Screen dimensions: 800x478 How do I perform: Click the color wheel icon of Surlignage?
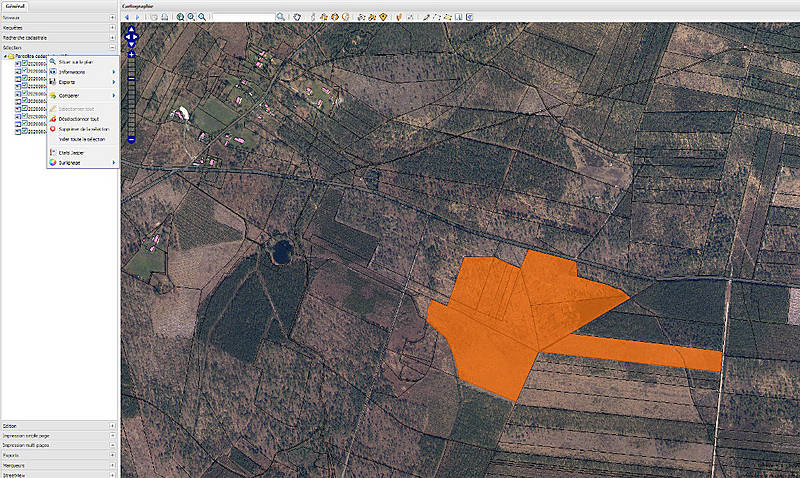click(52, 163)
